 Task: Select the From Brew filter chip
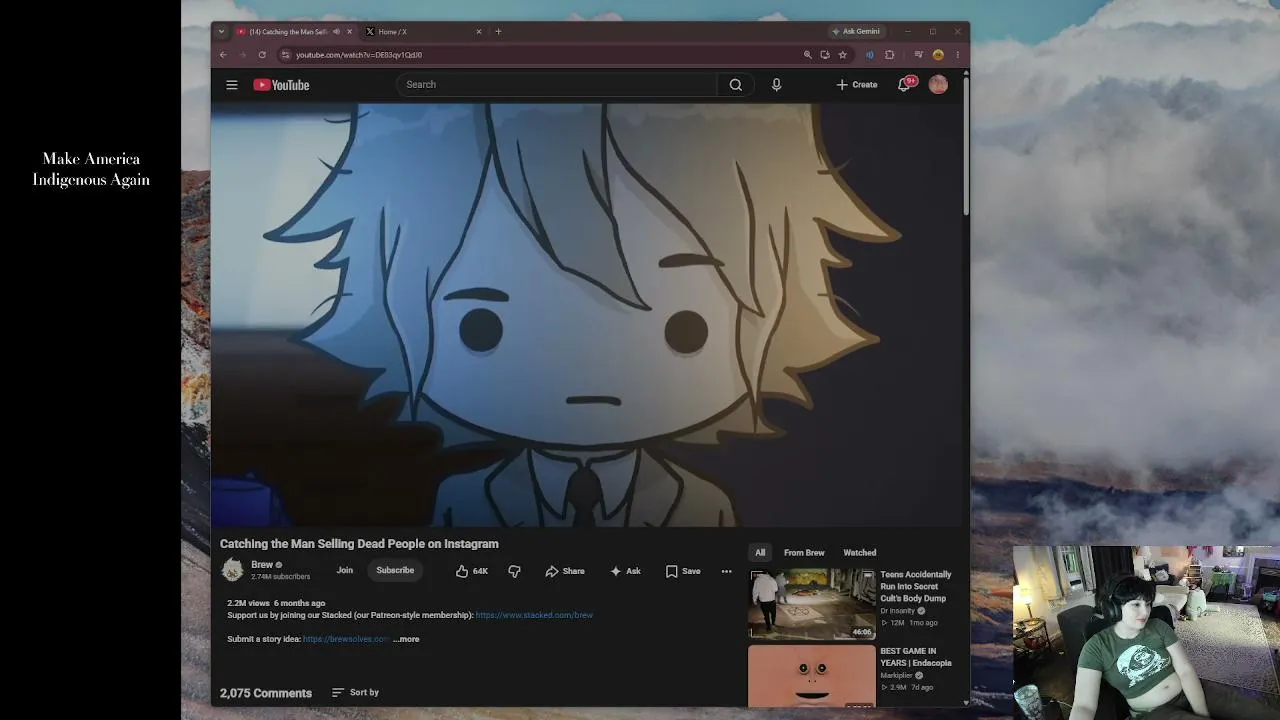[x=804, y=553]
